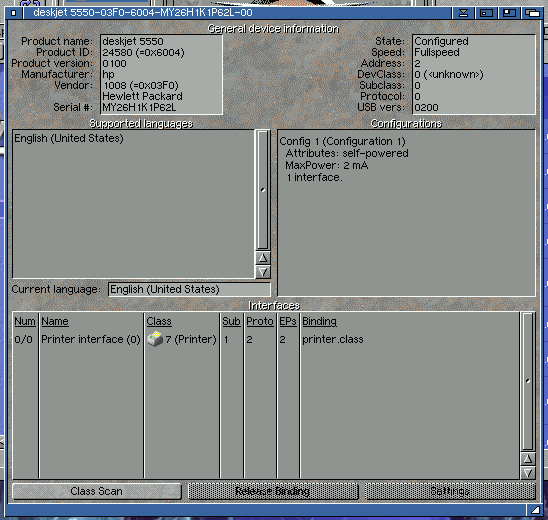548x520 pixels.
Task: Click down arrow of Supported languages scrollbar
Action: (263, 272)
